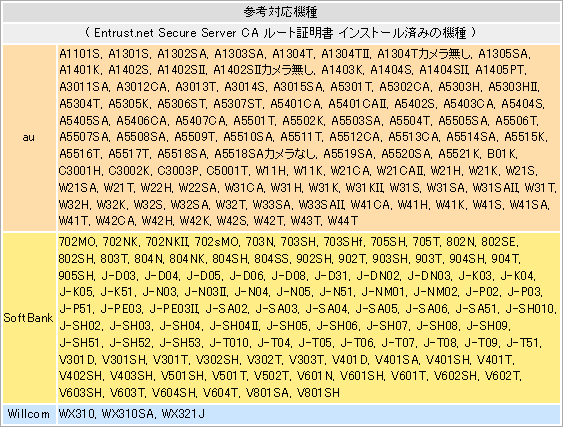Select model A1305SA in the au row
Viewport: 563px width, 427px height.
click(x=503, y=54)
